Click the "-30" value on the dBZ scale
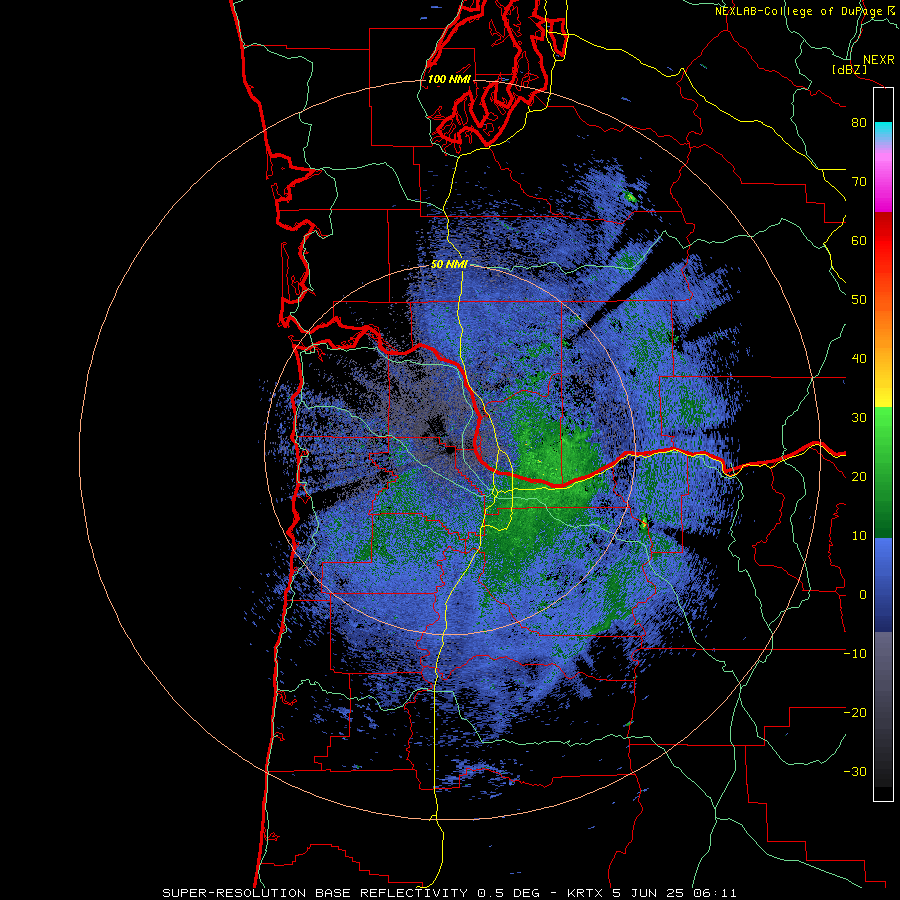This screenshot has height=900, width=900. click(x=855, y=772)
